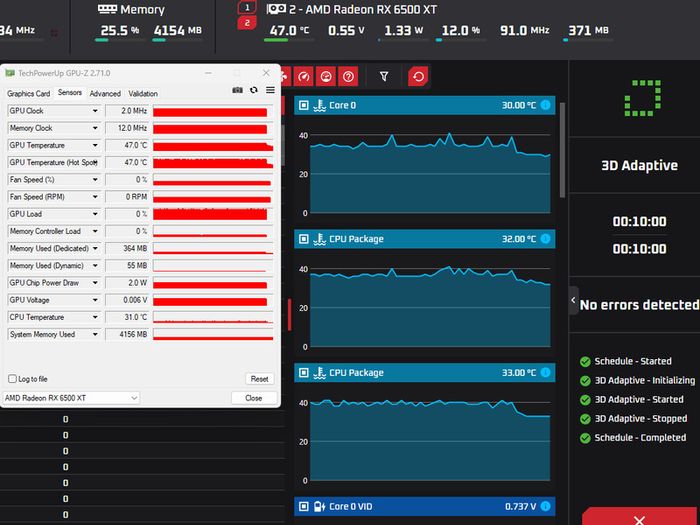Toggle the 32.00 °C CPU Package graph checkbox
The width and height of the screenshot is (700, 525).
point(304,239)
